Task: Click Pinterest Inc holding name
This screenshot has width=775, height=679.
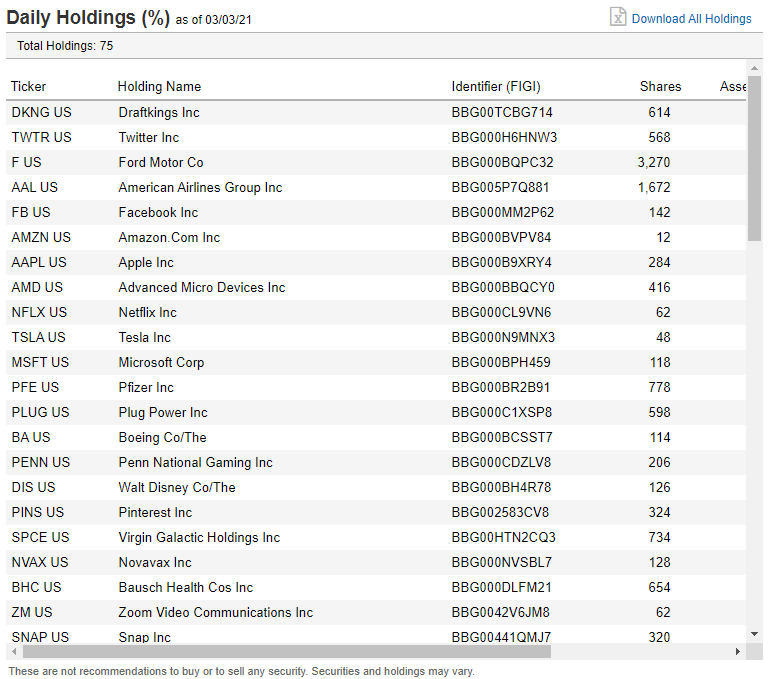Action: (155, 512)
